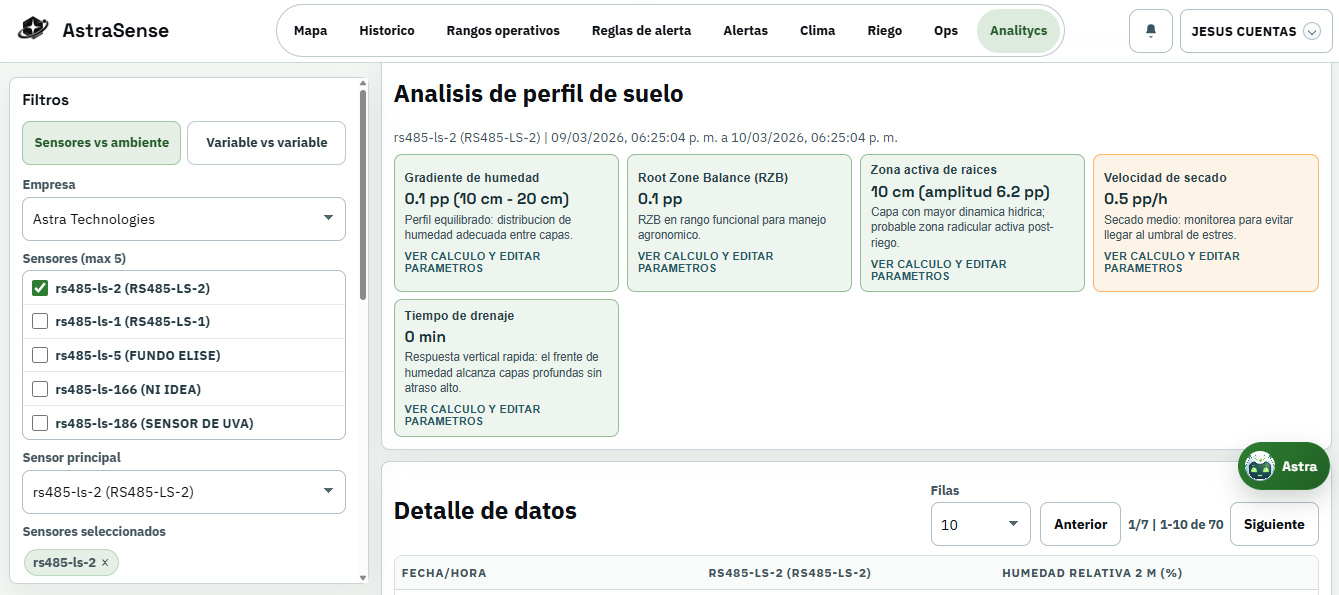Image resolution: width=1339 pixels, height=595 pixels.
Task: Open VER CALCULO on Gradiente de humedad card
Action: pyautogui.click(x=472, y=261)
